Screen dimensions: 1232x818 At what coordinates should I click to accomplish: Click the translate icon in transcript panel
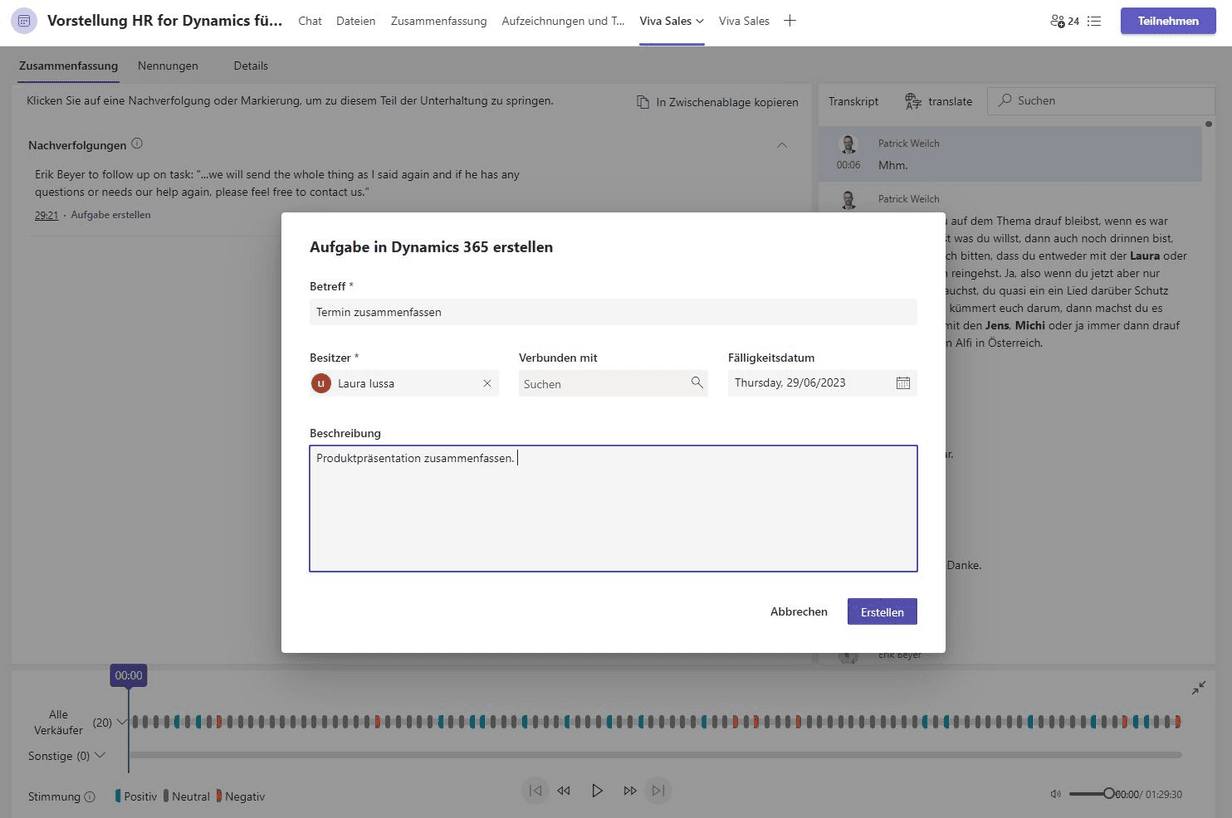point(913,101)
